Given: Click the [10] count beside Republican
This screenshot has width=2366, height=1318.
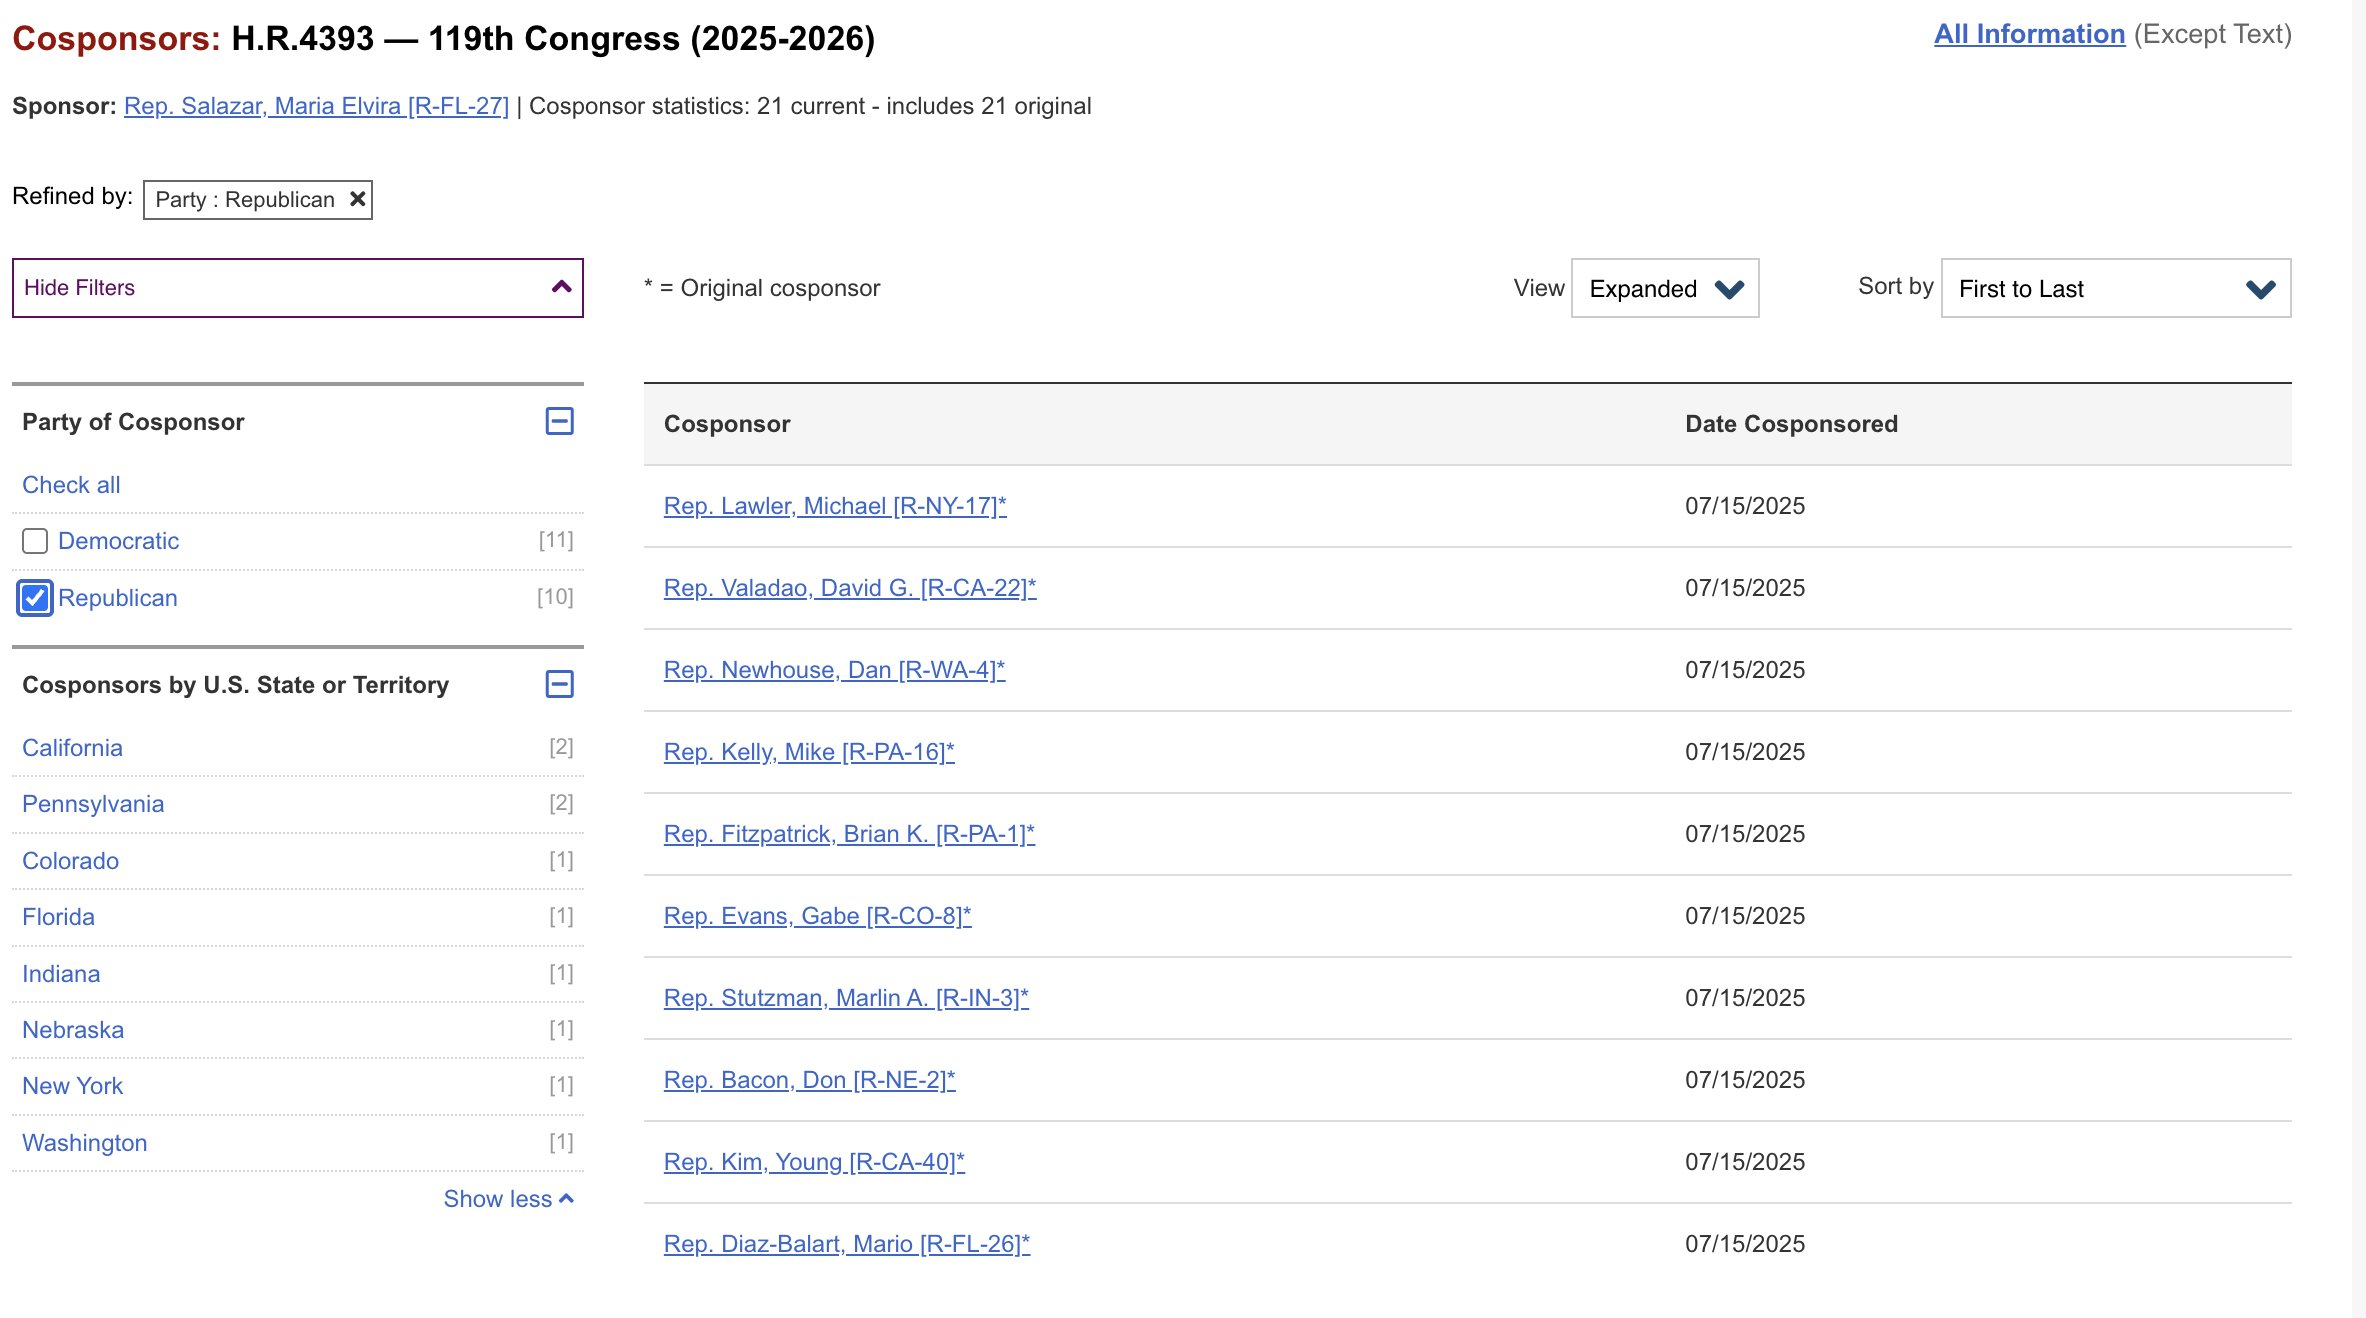Looking at the screenshot, I should point(555,597).
